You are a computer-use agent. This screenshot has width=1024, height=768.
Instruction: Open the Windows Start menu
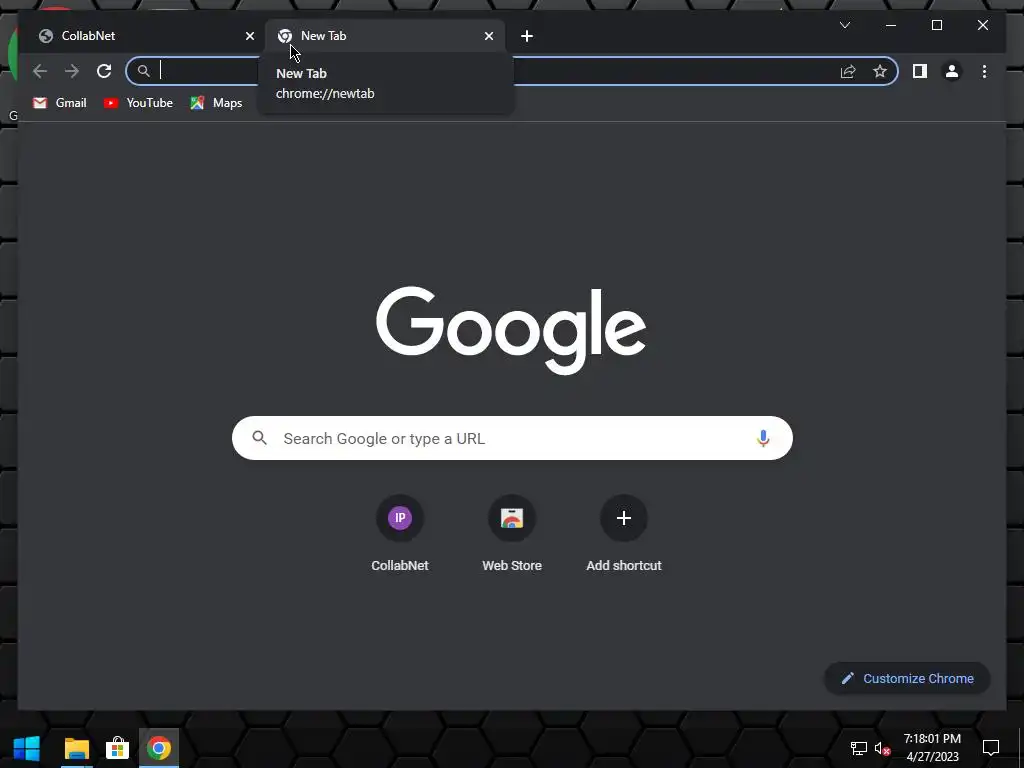[27, 748]
